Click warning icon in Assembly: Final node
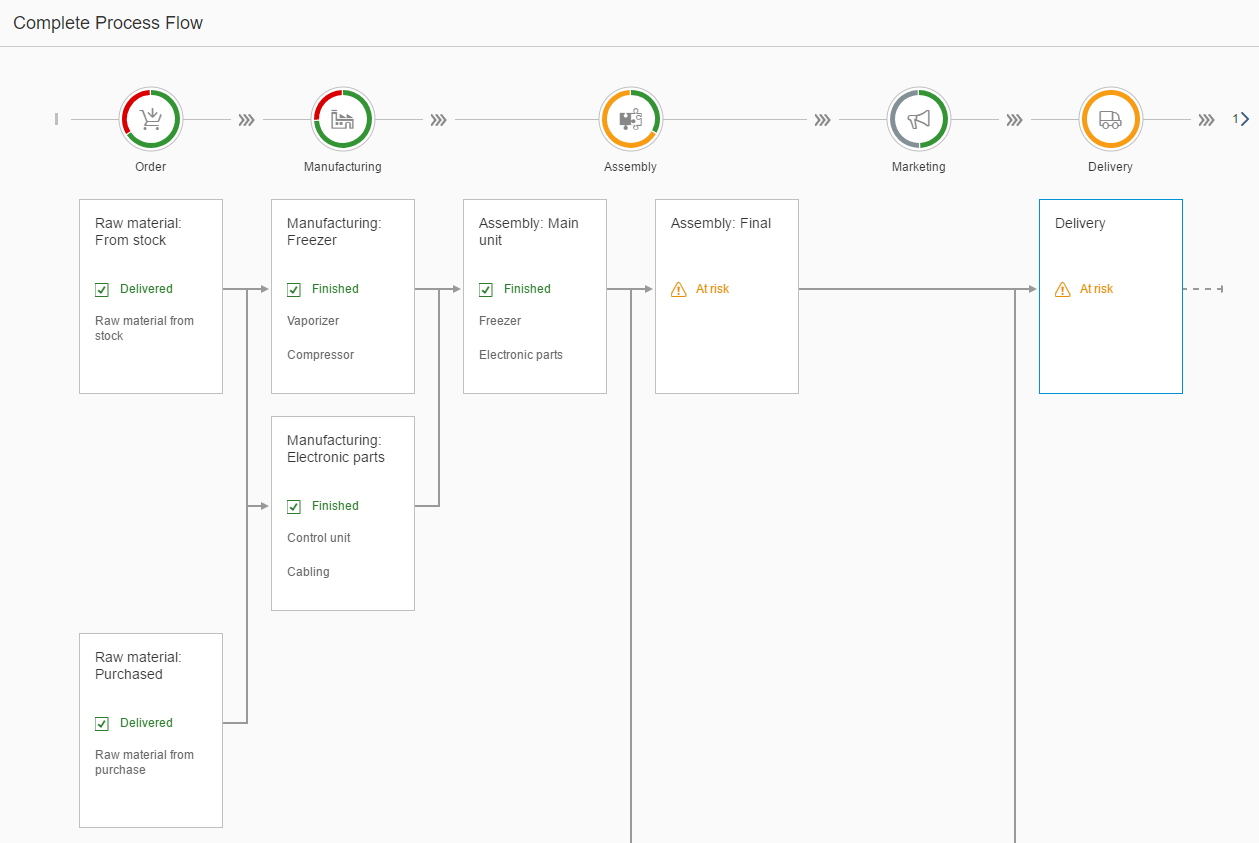 679,290
